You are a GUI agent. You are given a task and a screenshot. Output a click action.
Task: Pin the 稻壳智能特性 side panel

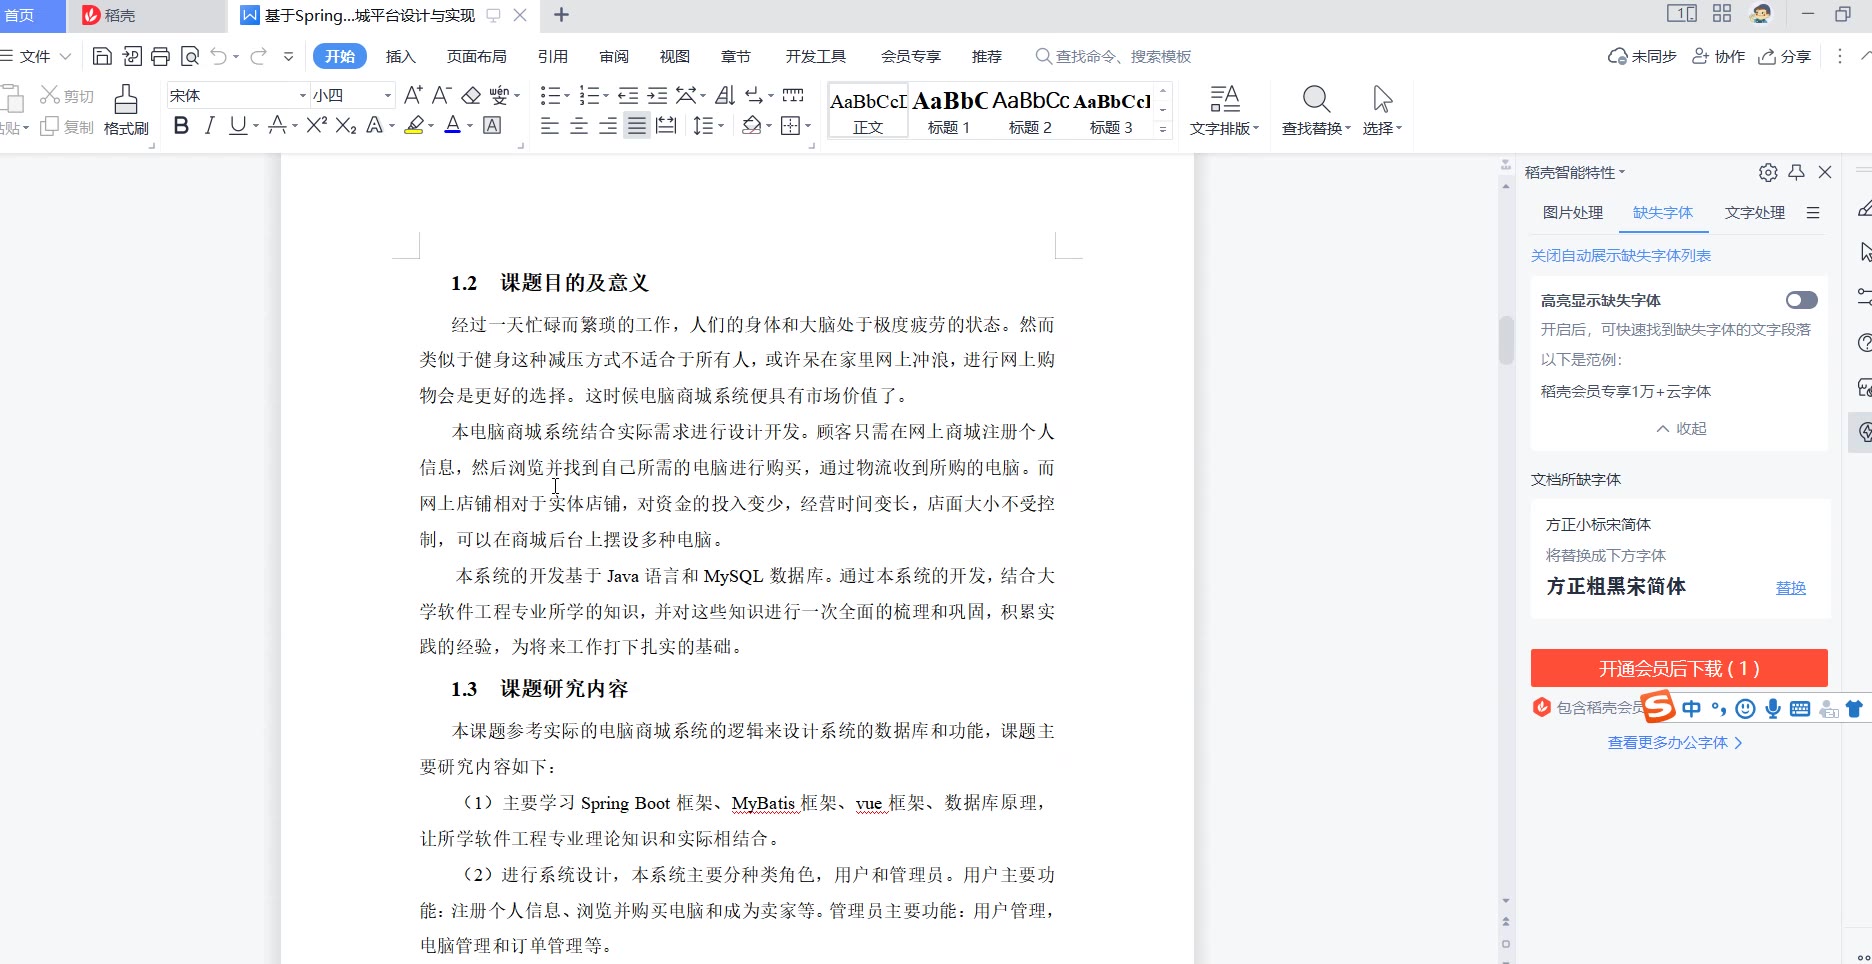click(x=1797, y=172)
